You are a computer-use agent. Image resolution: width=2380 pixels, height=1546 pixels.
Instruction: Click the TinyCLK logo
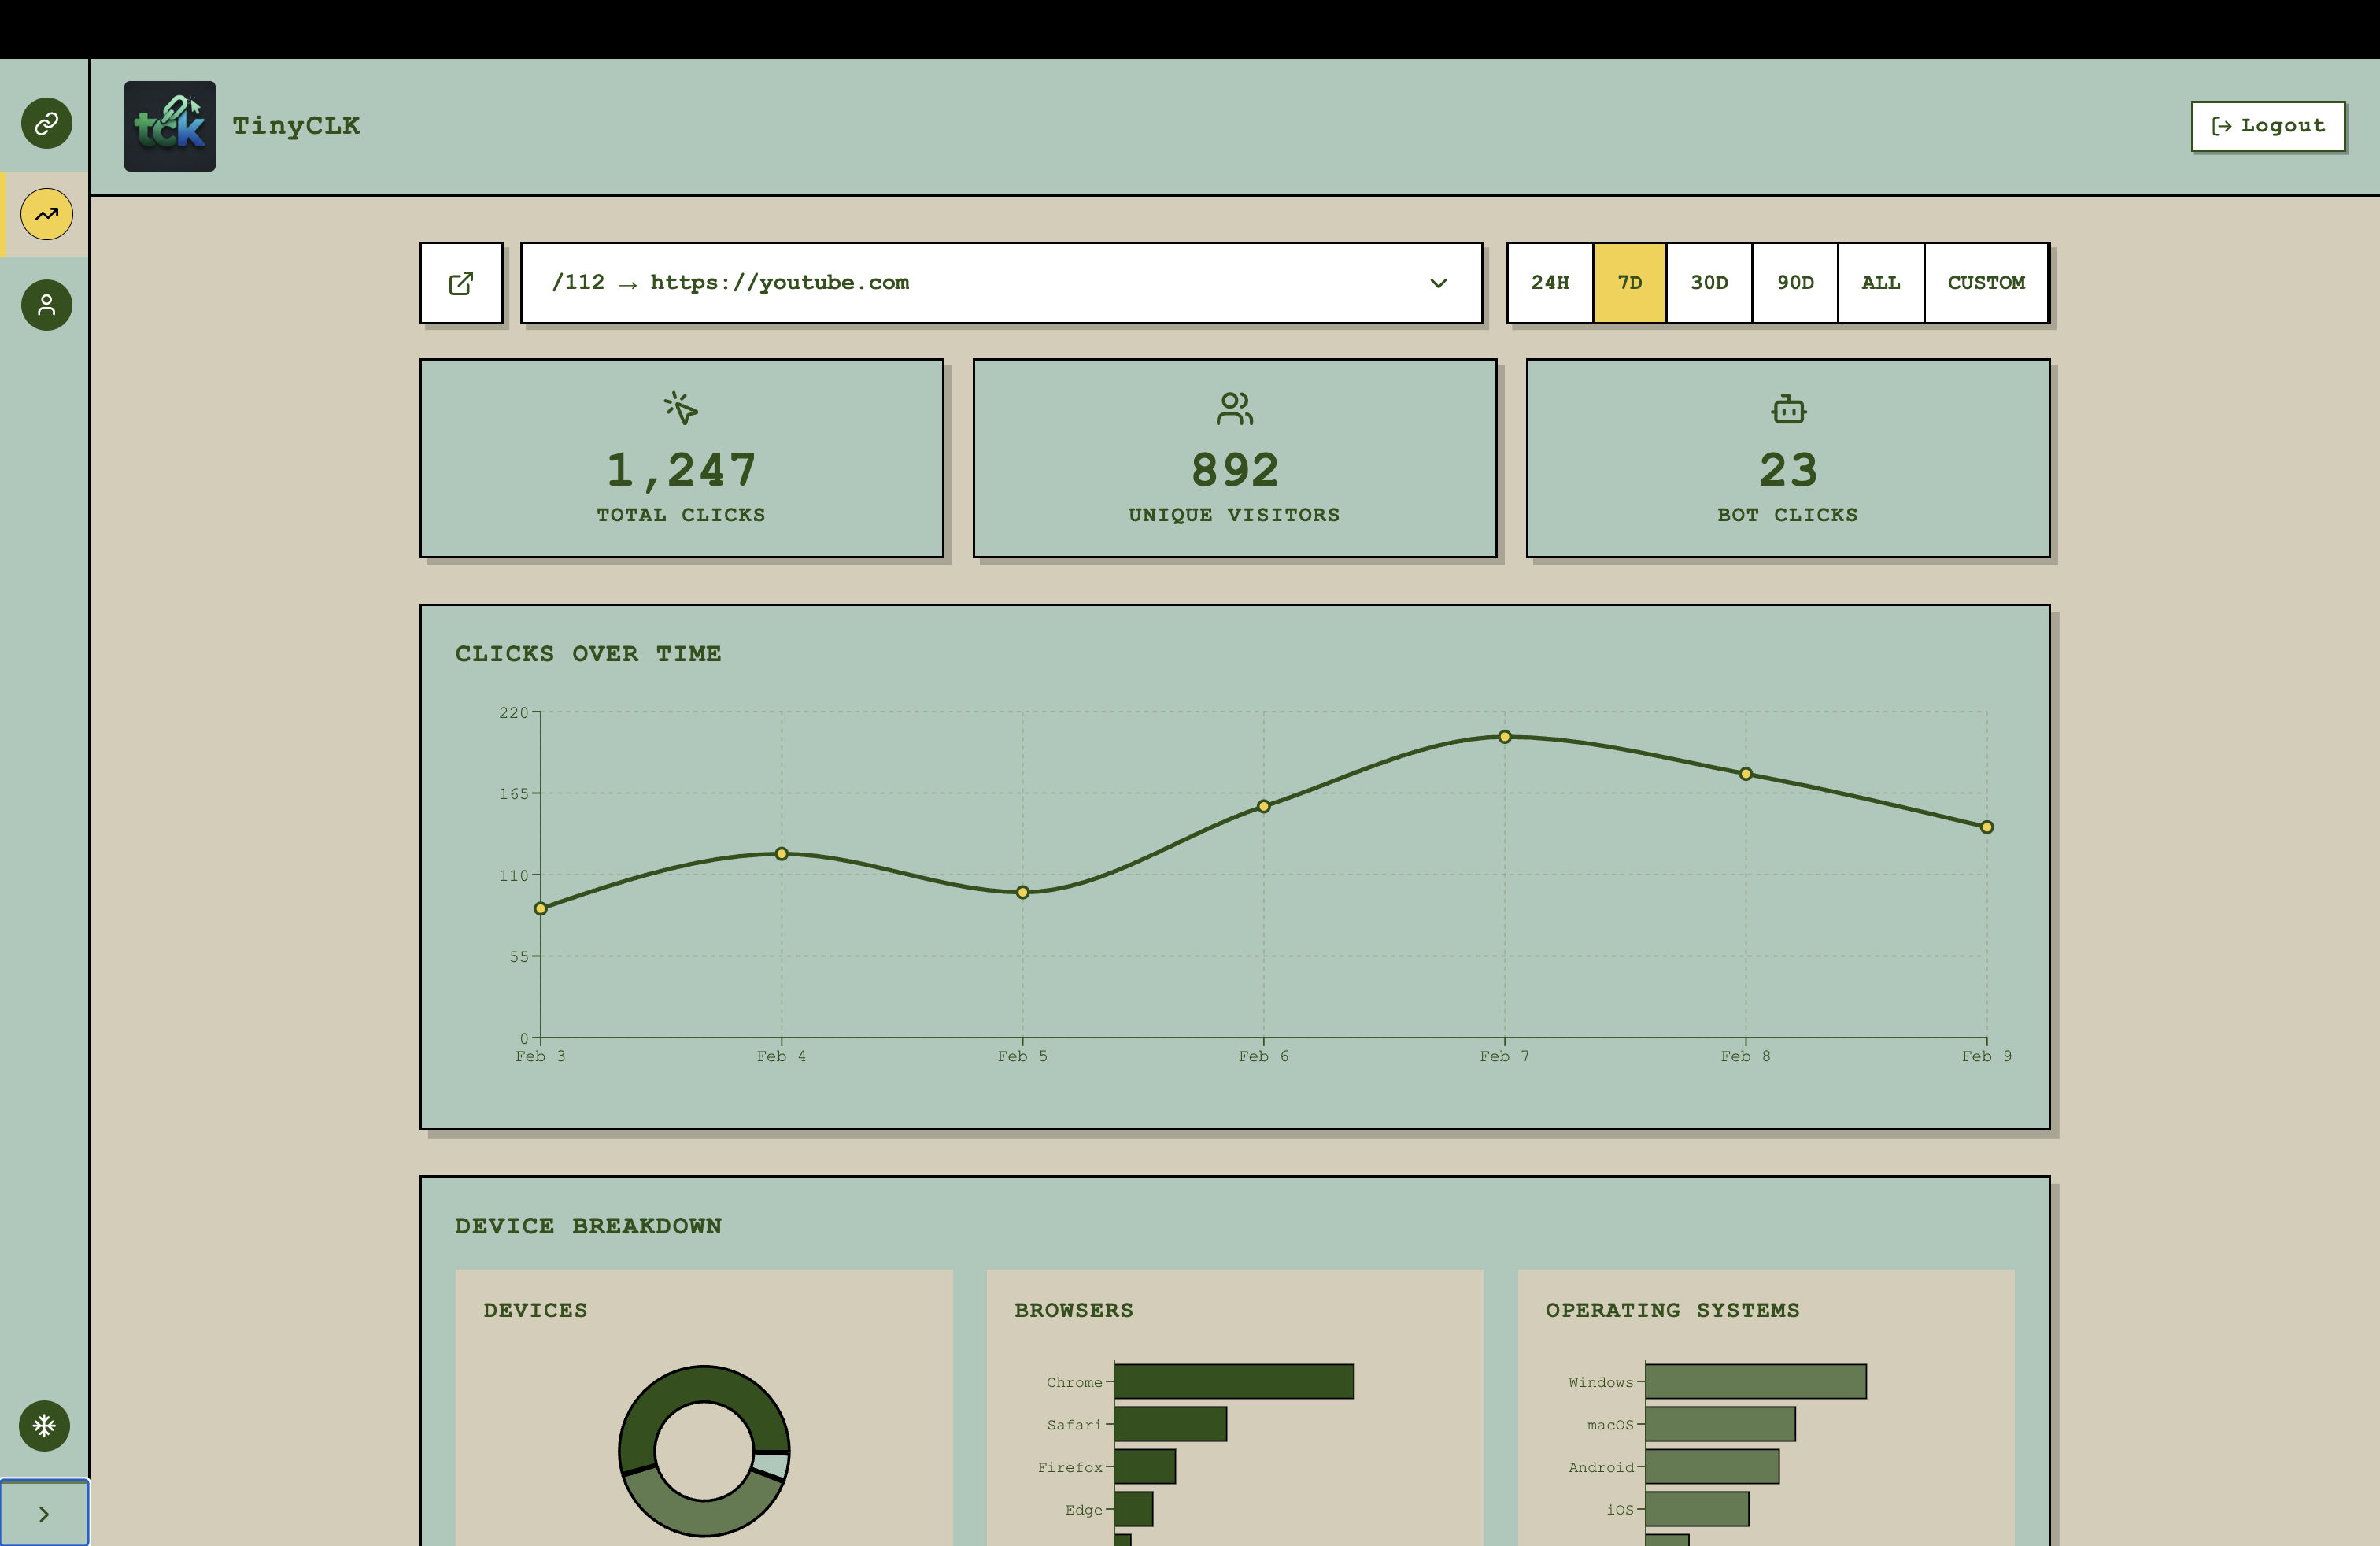[x=169, y=126]
